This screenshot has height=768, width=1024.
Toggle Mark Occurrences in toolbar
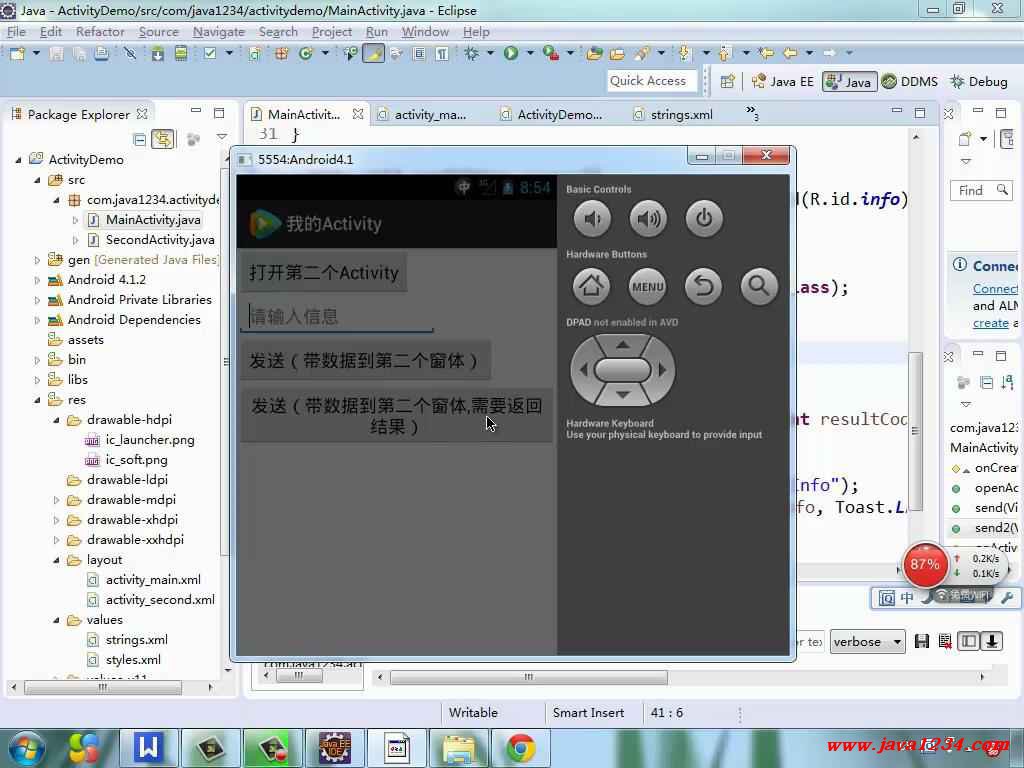(x=374, y=54)
